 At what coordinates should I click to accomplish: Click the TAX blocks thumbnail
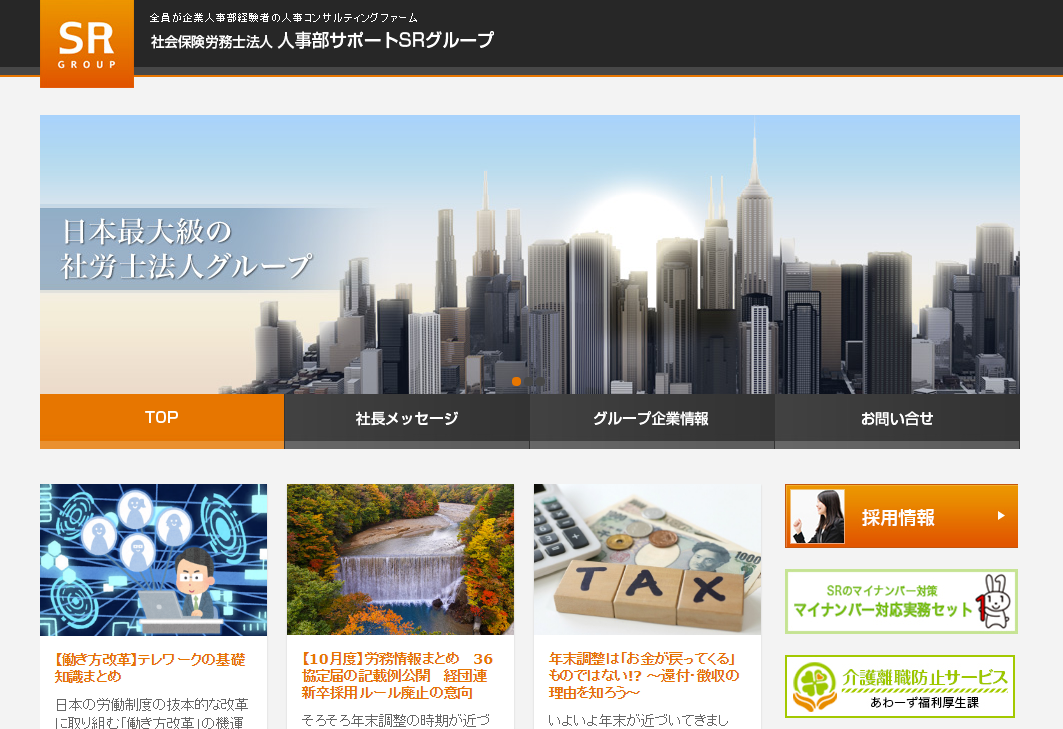pyautogui.click(x=647, y=559)
